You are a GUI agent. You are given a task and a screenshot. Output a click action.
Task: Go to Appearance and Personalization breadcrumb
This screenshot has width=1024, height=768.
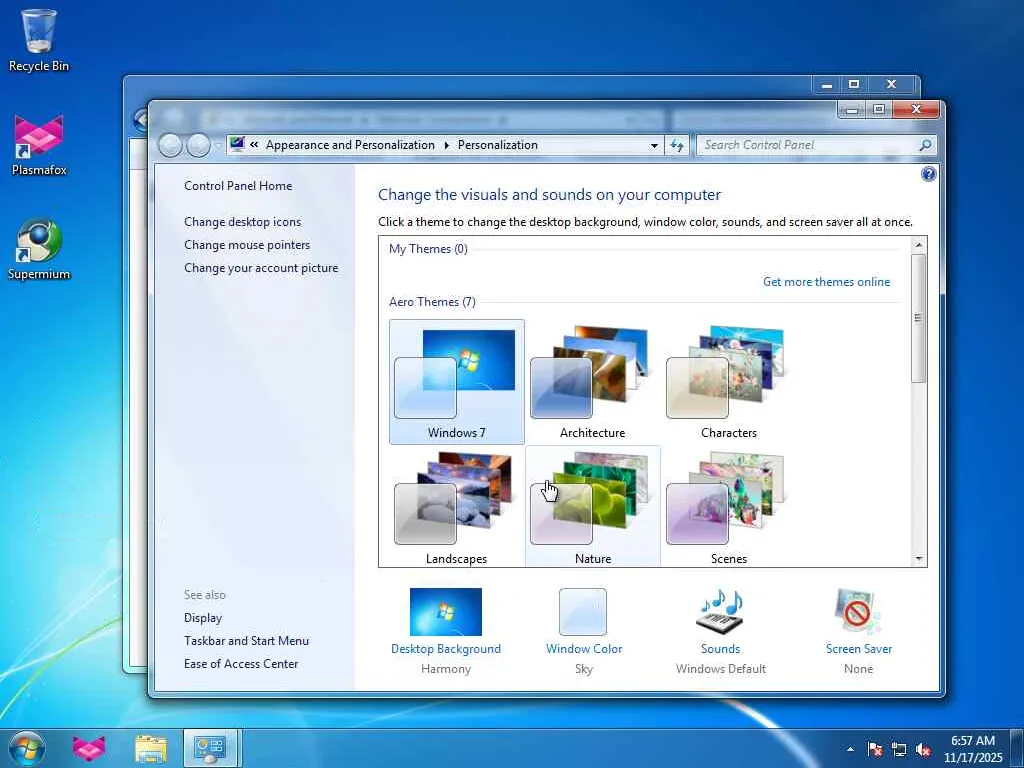point(350,145)
